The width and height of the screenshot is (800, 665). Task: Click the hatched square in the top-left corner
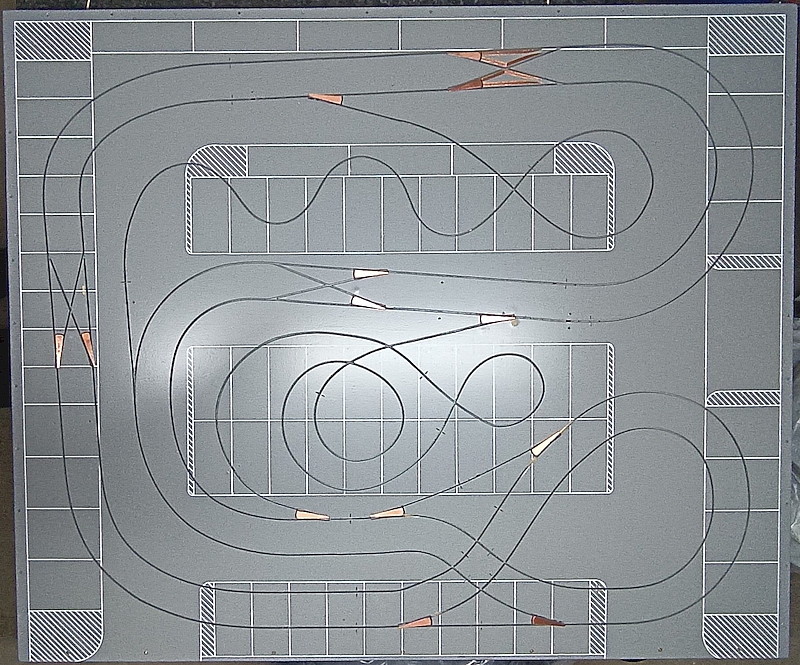[52, 40]
